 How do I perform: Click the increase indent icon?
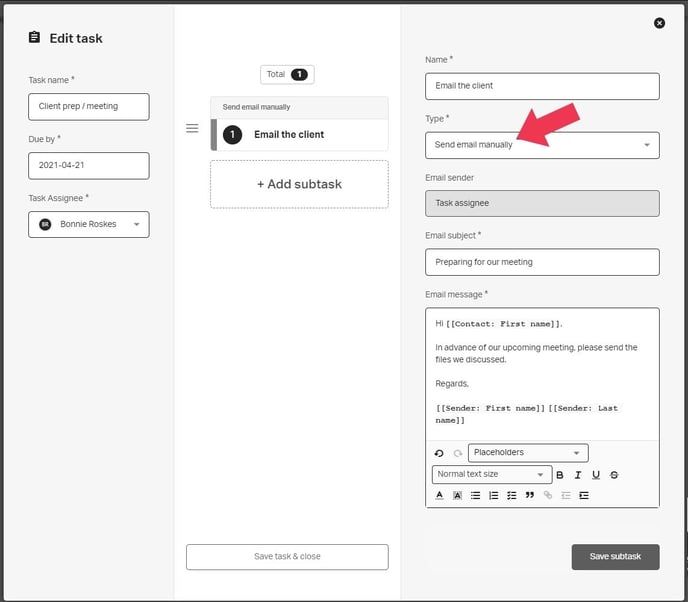[x=584, y=495]
